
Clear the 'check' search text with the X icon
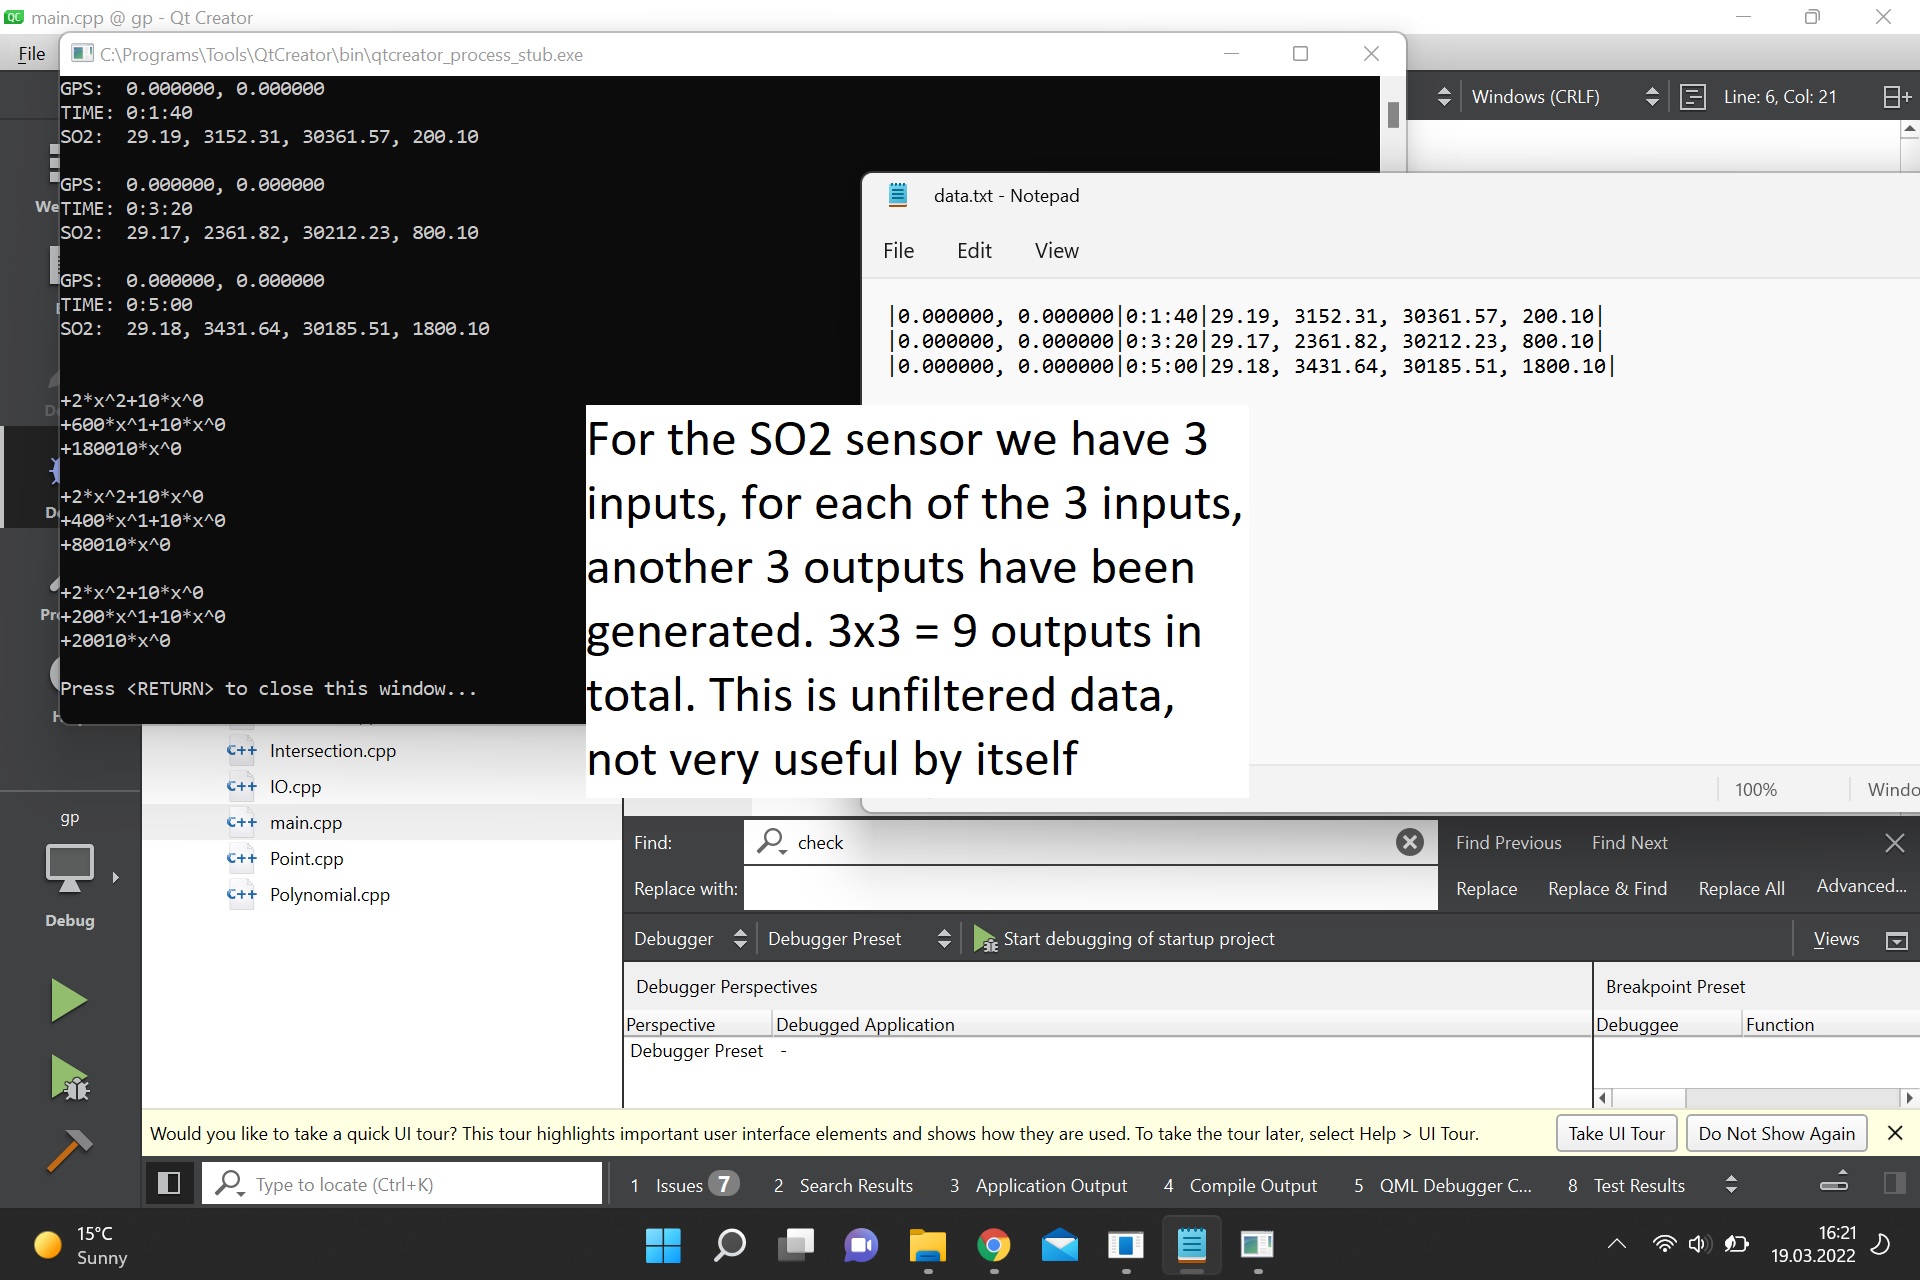(x=1409, y=842)
